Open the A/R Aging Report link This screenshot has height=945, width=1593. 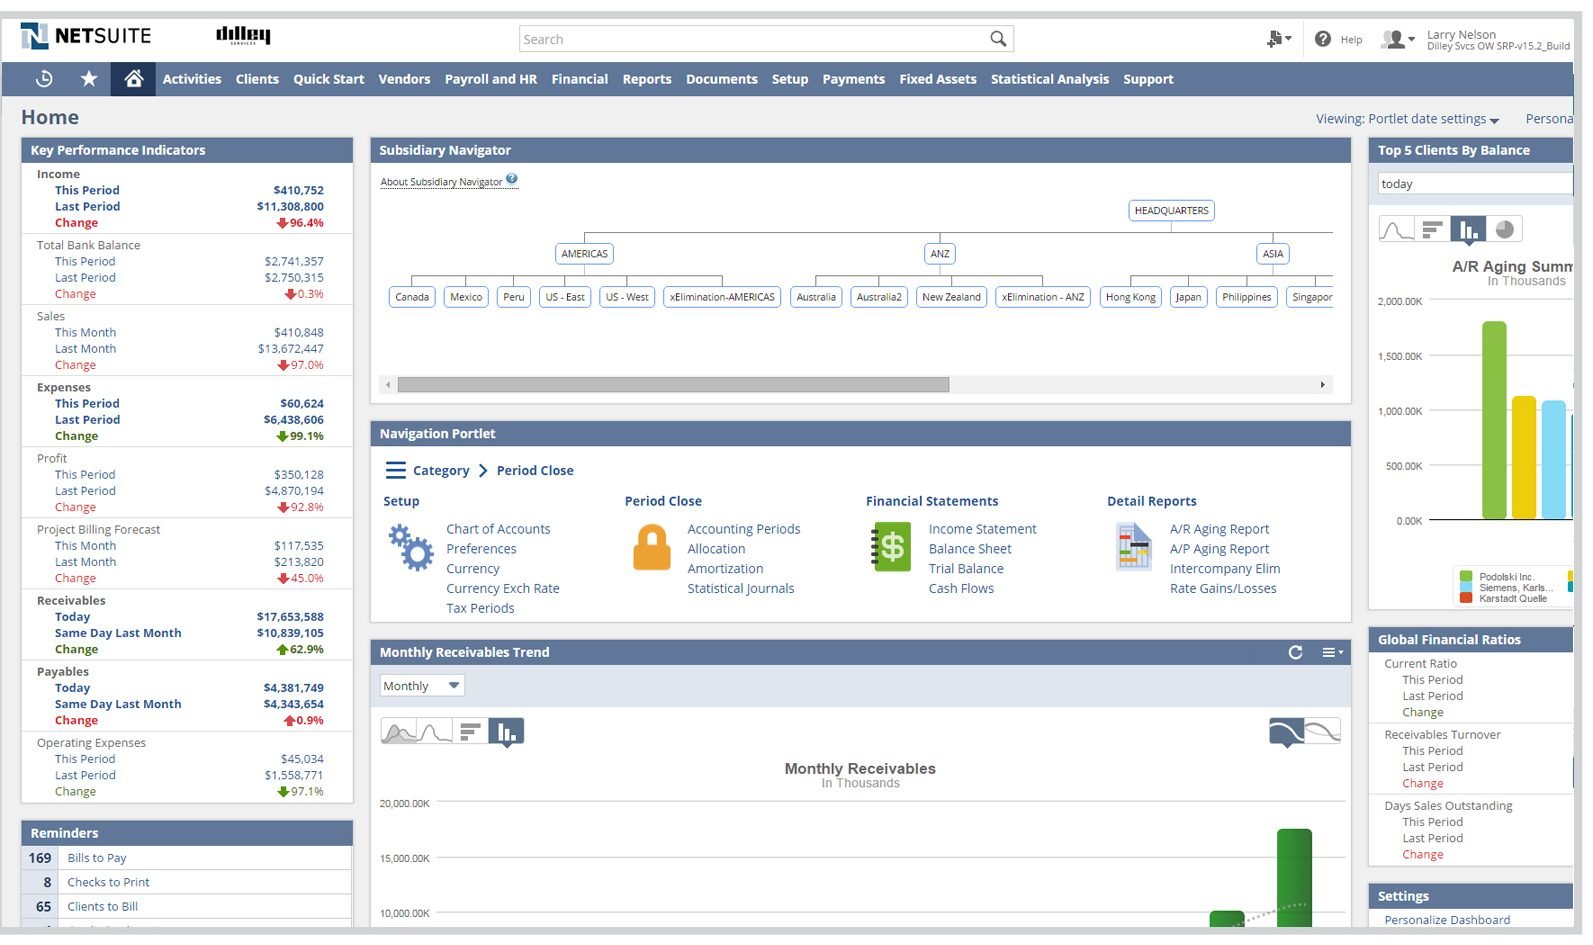pos(1219,529)
